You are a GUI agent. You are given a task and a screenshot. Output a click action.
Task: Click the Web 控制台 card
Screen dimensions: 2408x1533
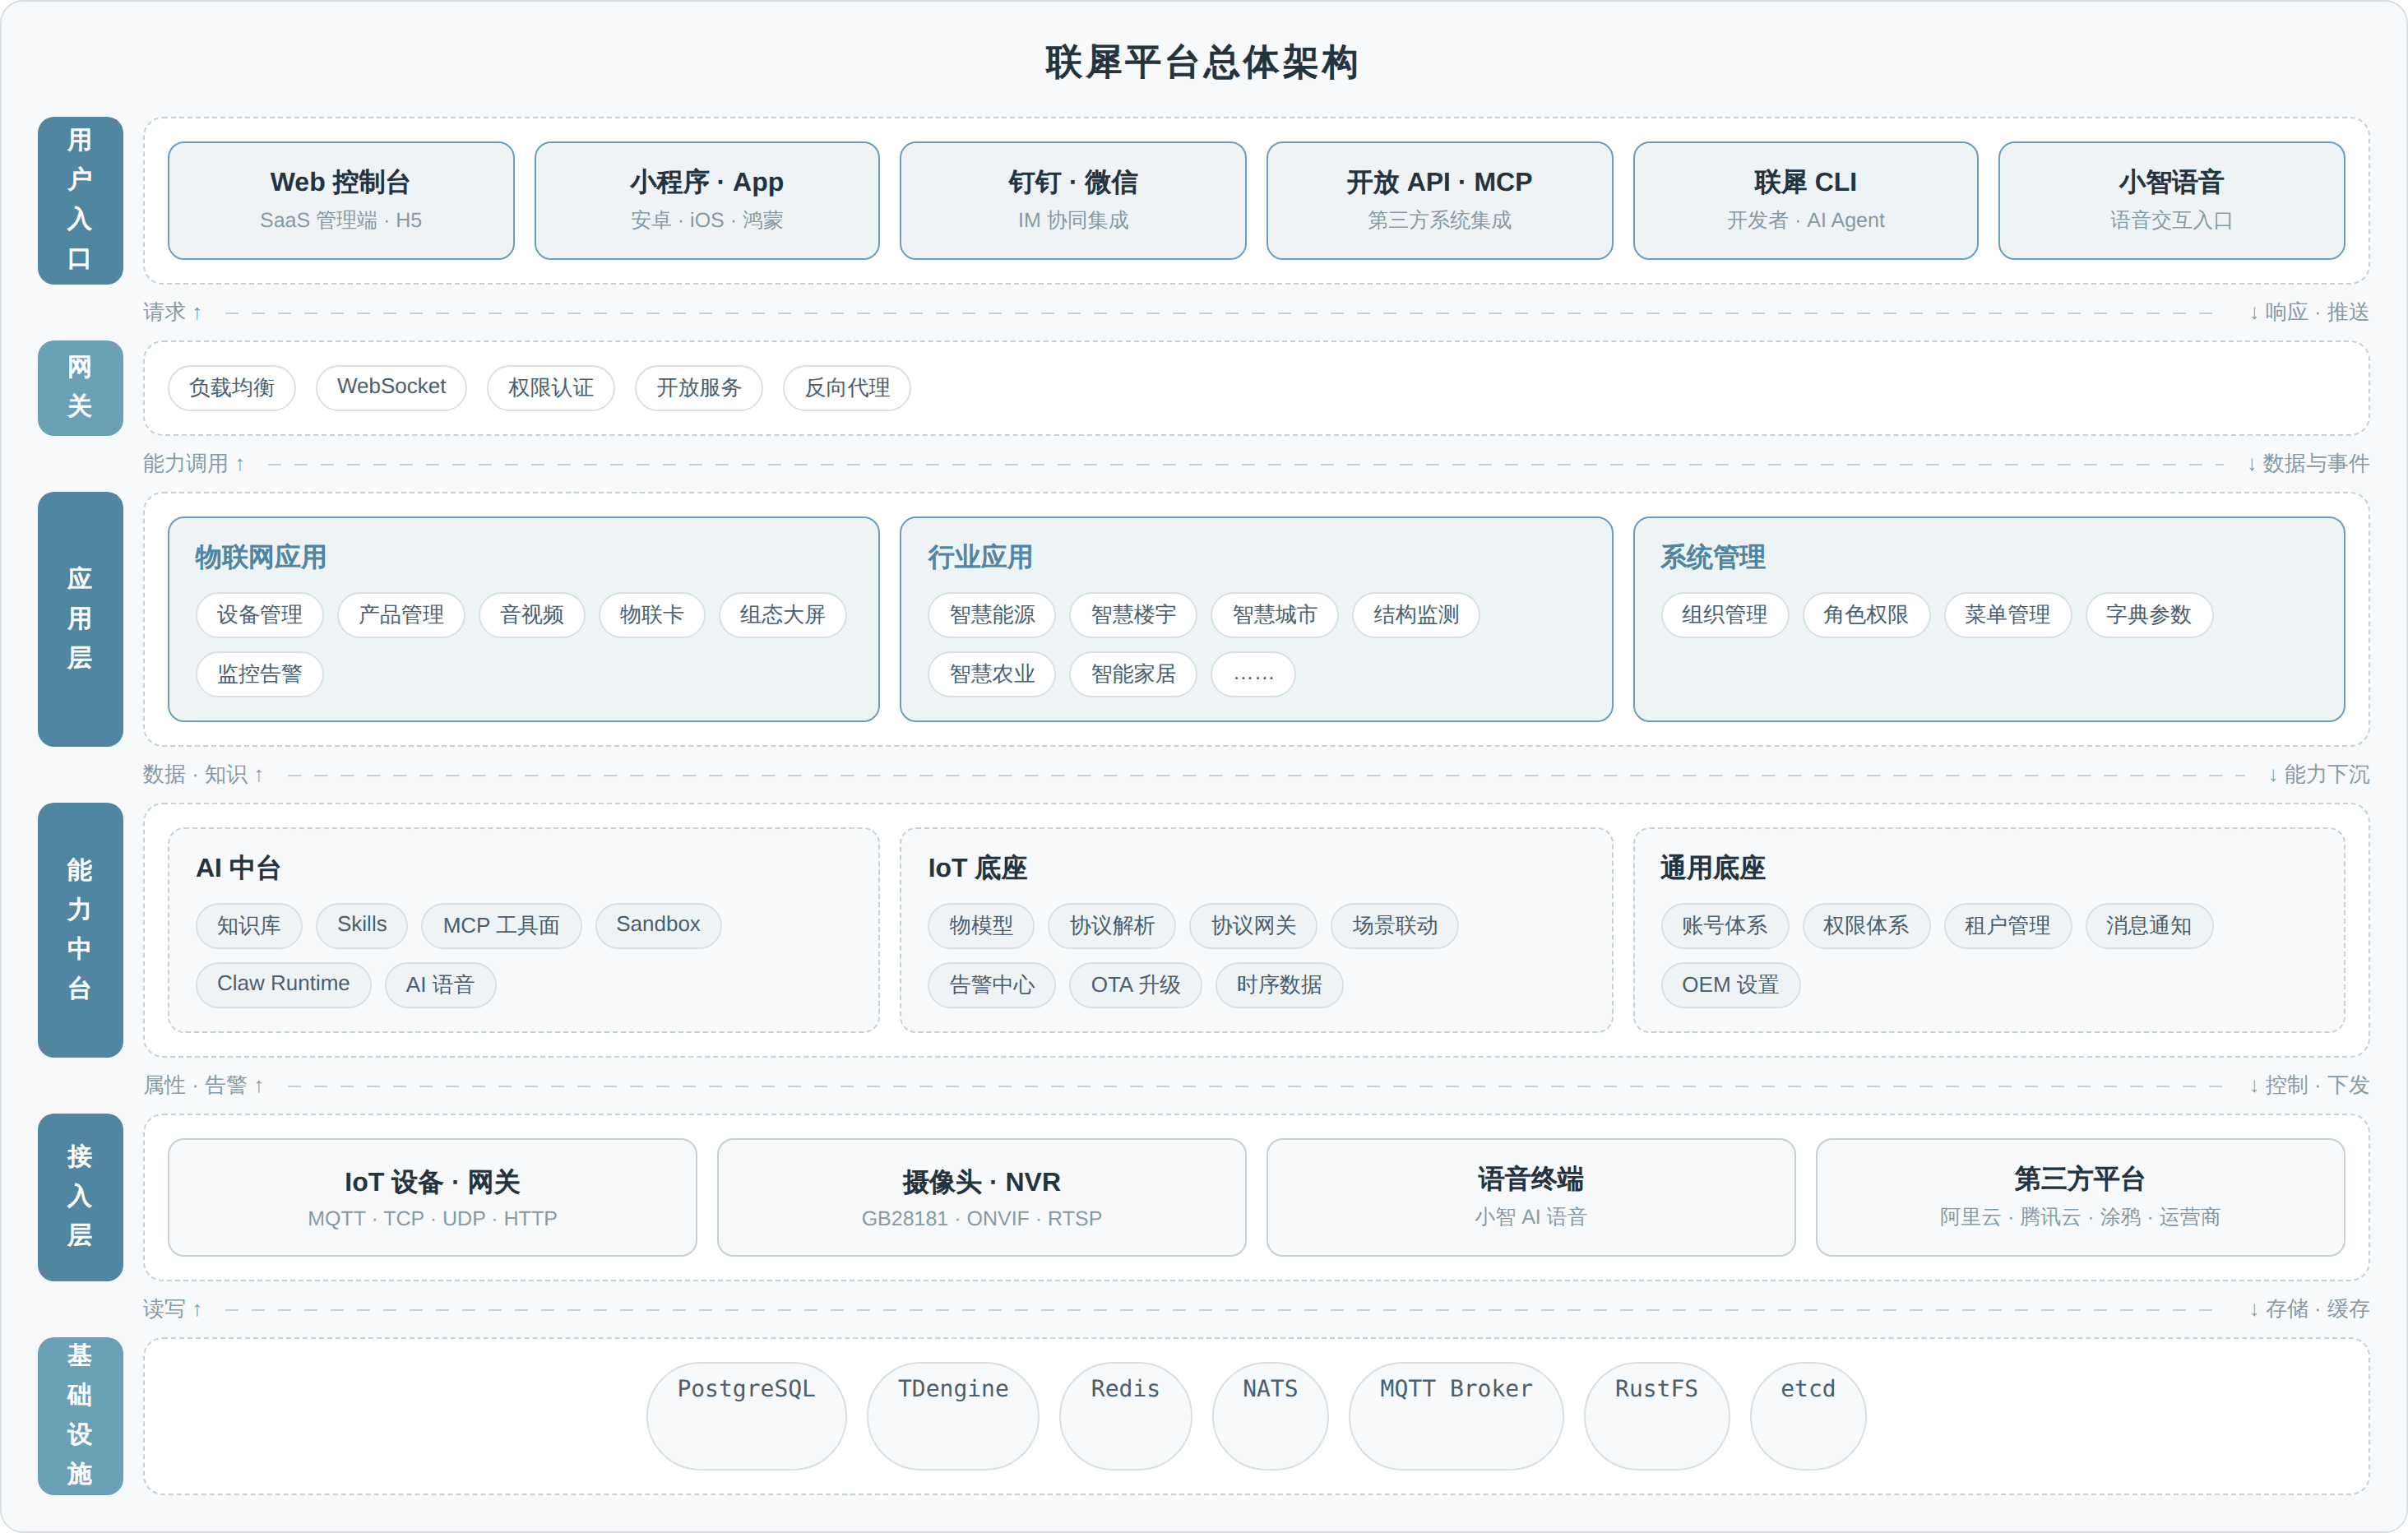pyautogui.click(x=341, y=200)
